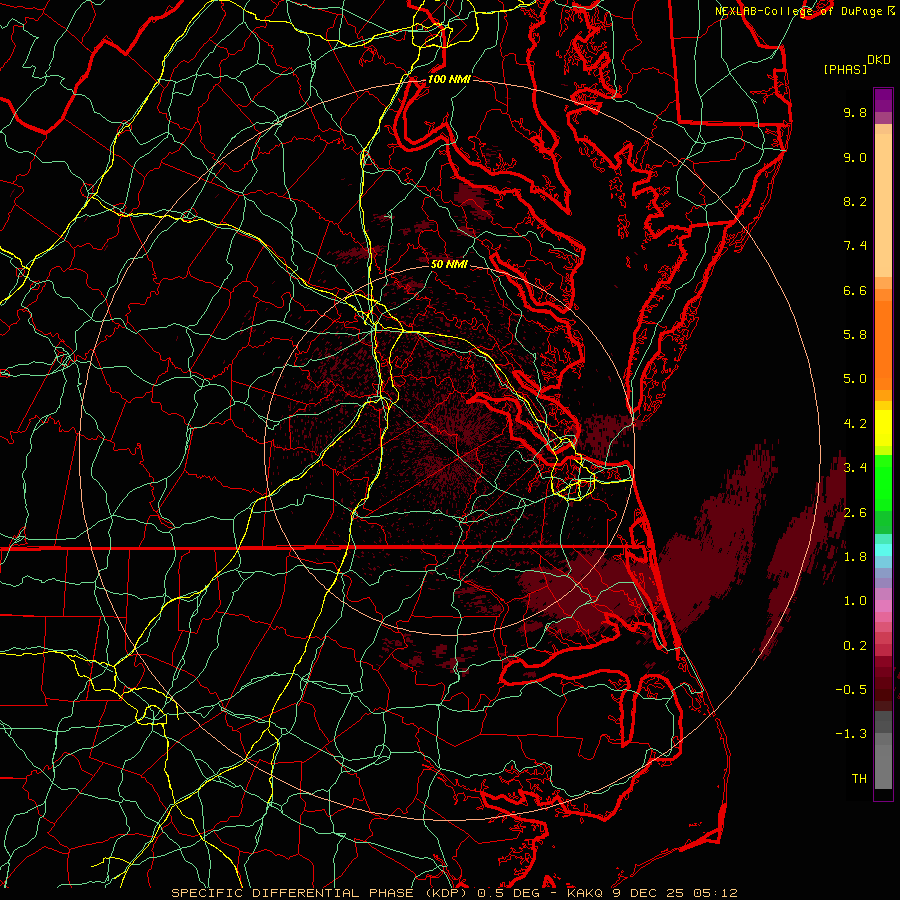Click the "[PHAS]" legend unit label
The height and width of the screenshot is (900, 900).
845,70
